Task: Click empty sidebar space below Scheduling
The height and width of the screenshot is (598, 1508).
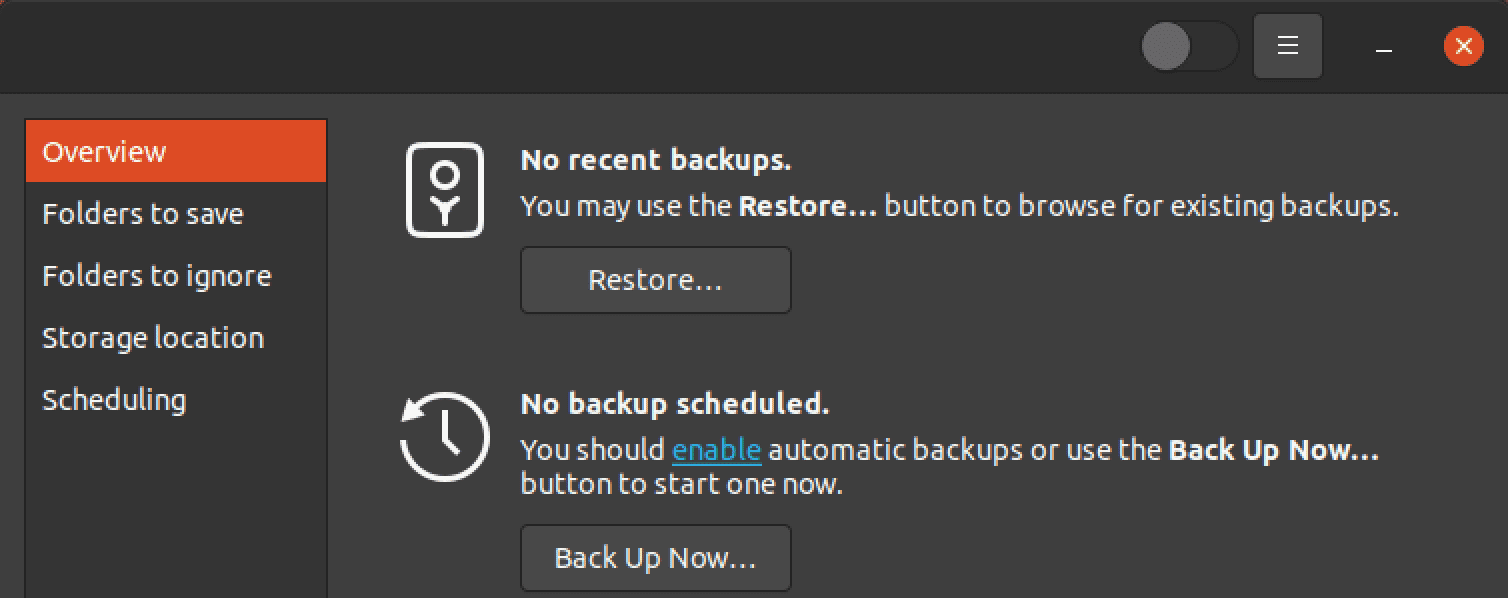Action: [x=176, y=510]
